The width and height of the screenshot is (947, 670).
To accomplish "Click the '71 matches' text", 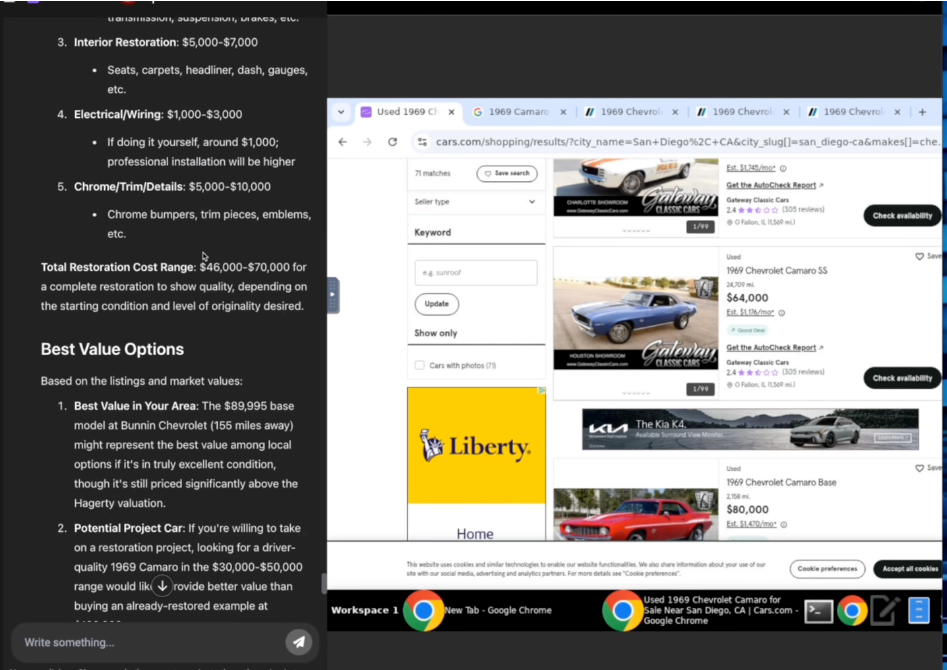I will coord(432,173).
